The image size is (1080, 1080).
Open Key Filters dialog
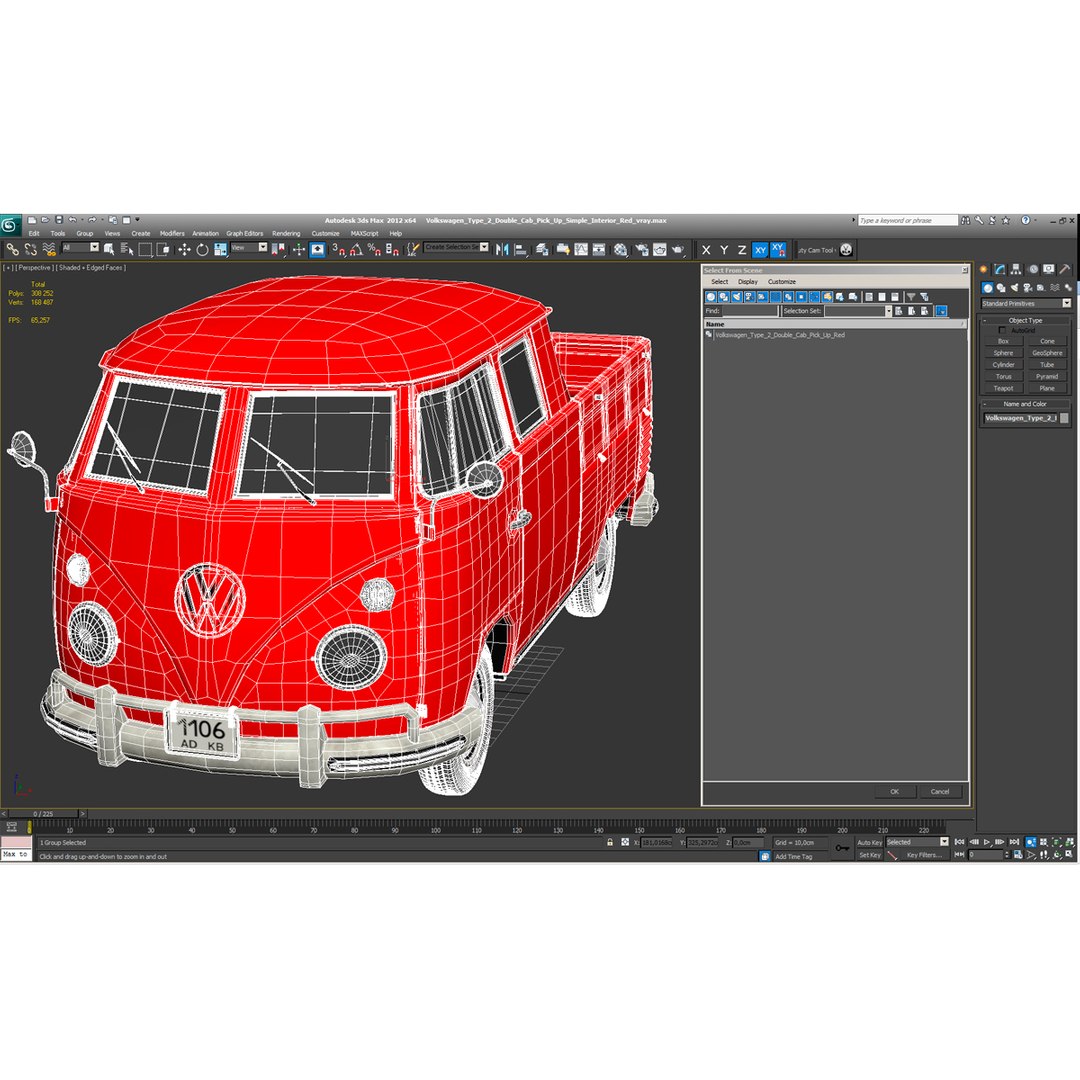point(924,855)
